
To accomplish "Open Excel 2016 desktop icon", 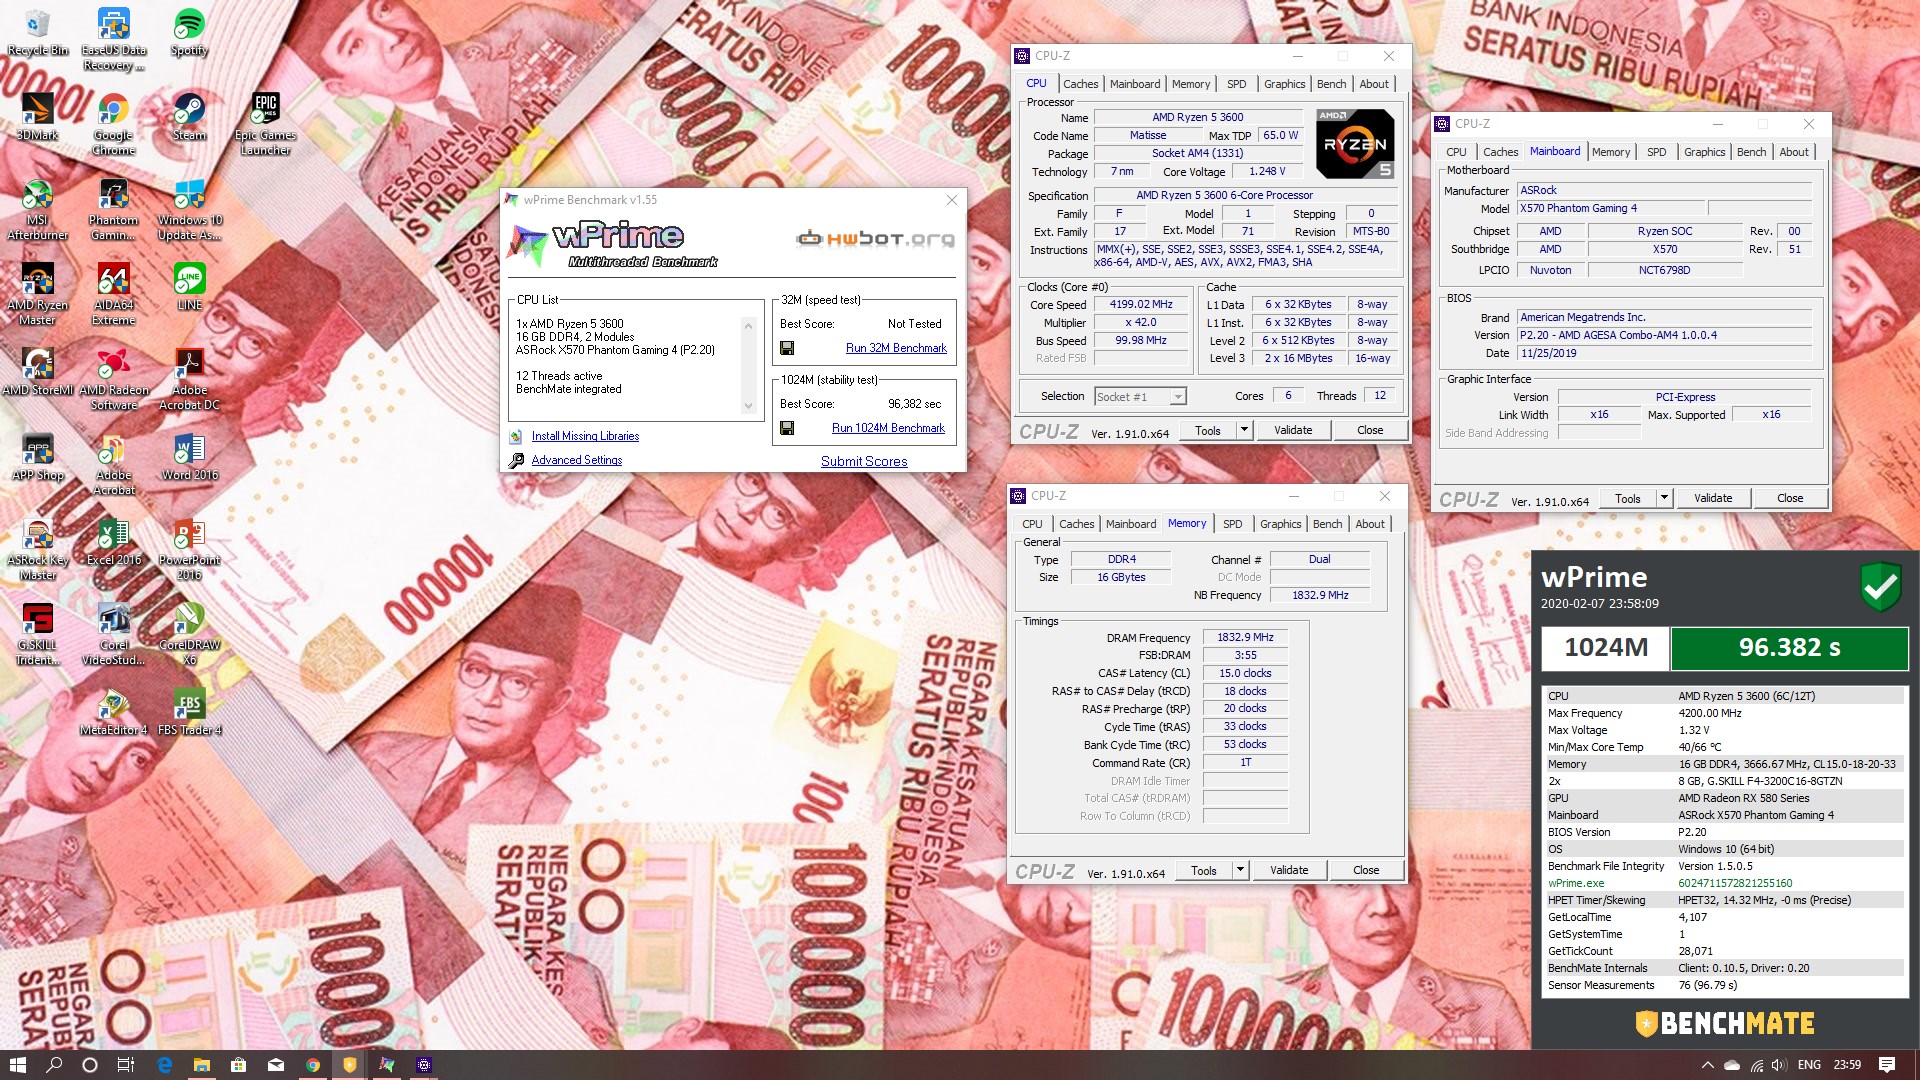I will pos(114,542).
